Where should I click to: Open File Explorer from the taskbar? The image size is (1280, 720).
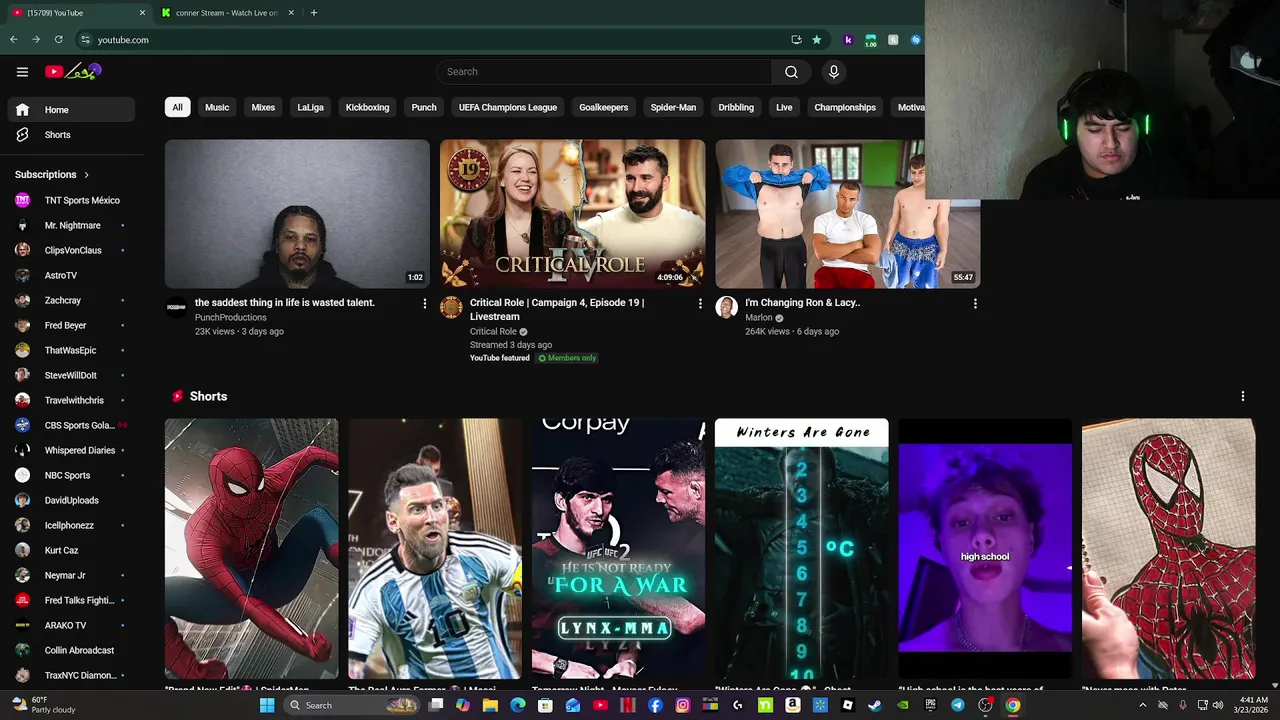click(490, 705)
